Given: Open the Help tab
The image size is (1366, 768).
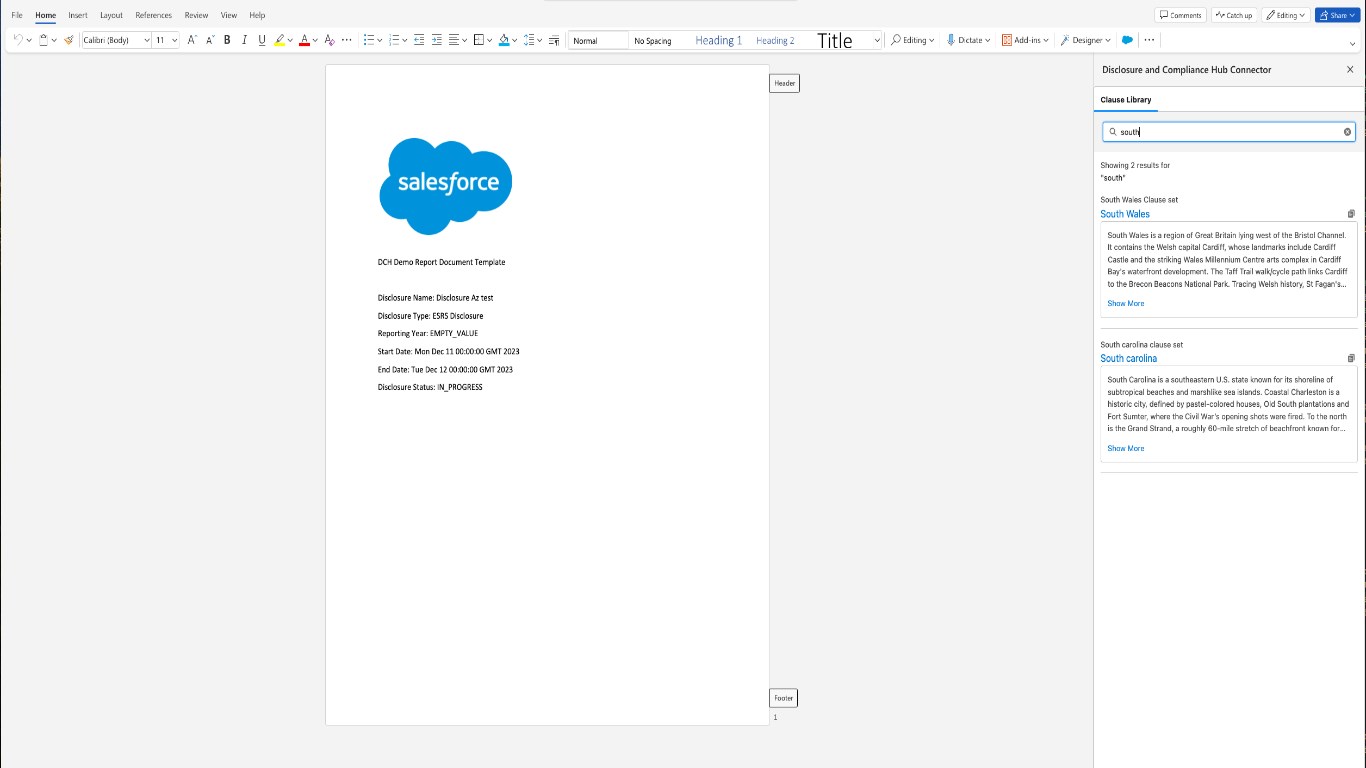Looking at the screenshot, I should 257,15.
